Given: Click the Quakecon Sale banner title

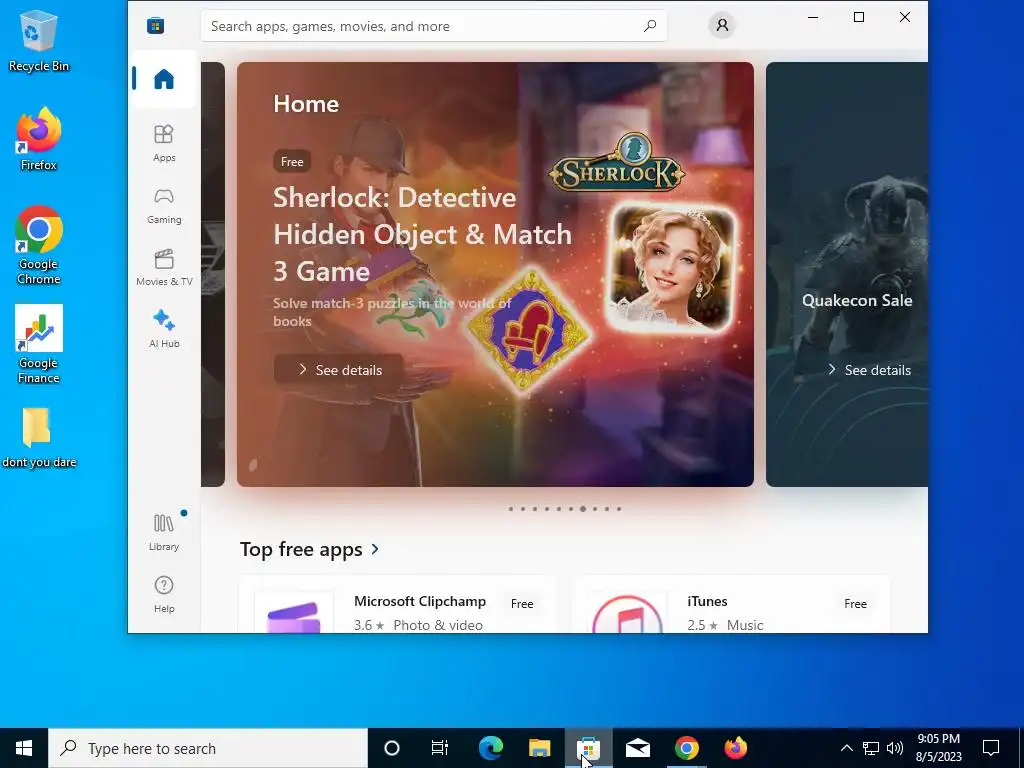Looking at the screenshot, I should pyautogui.click(x=857, y=300).
